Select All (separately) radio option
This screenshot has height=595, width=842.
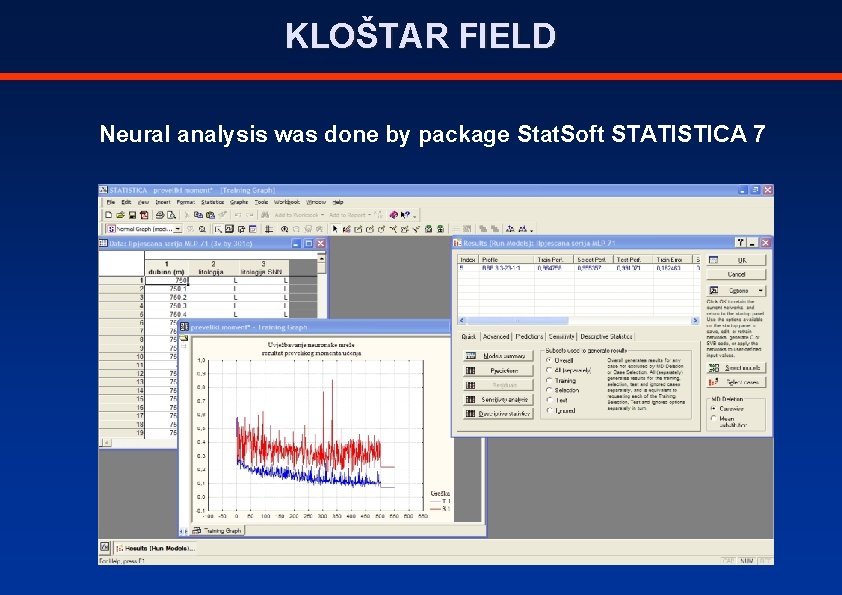tap(549, 371)
